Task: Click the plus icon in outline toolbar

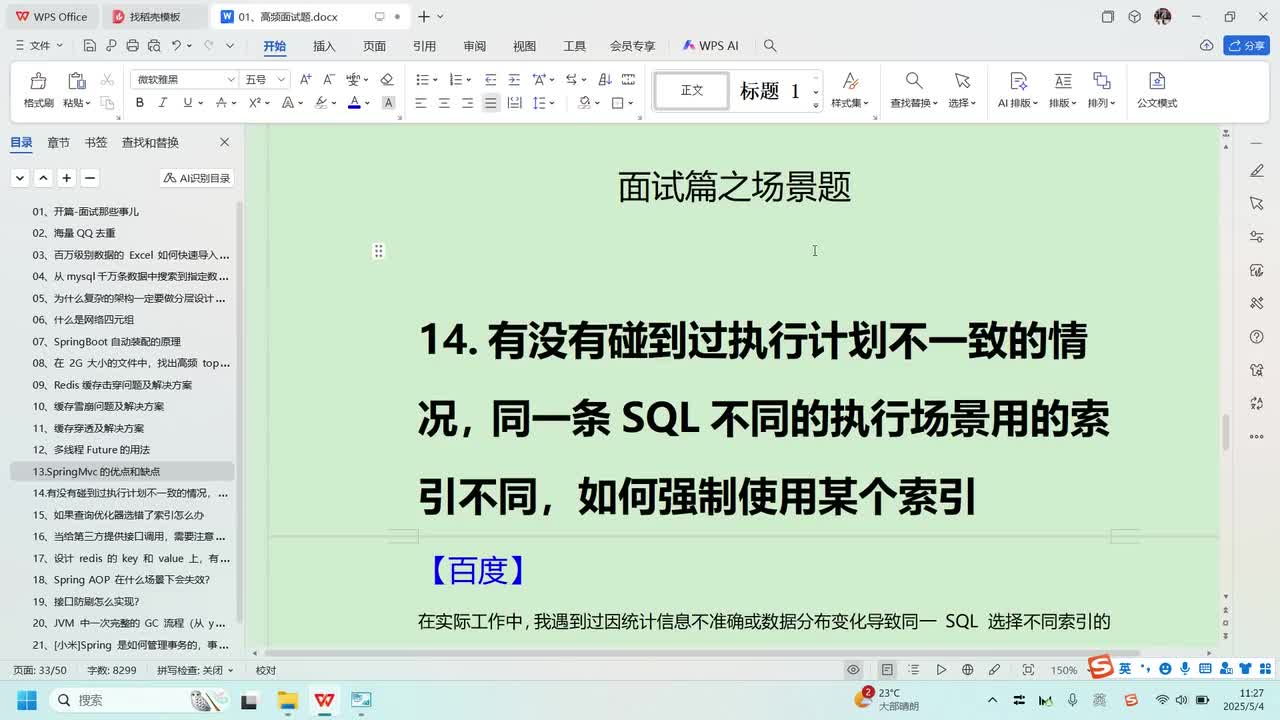Action: (x=66, y=178)
